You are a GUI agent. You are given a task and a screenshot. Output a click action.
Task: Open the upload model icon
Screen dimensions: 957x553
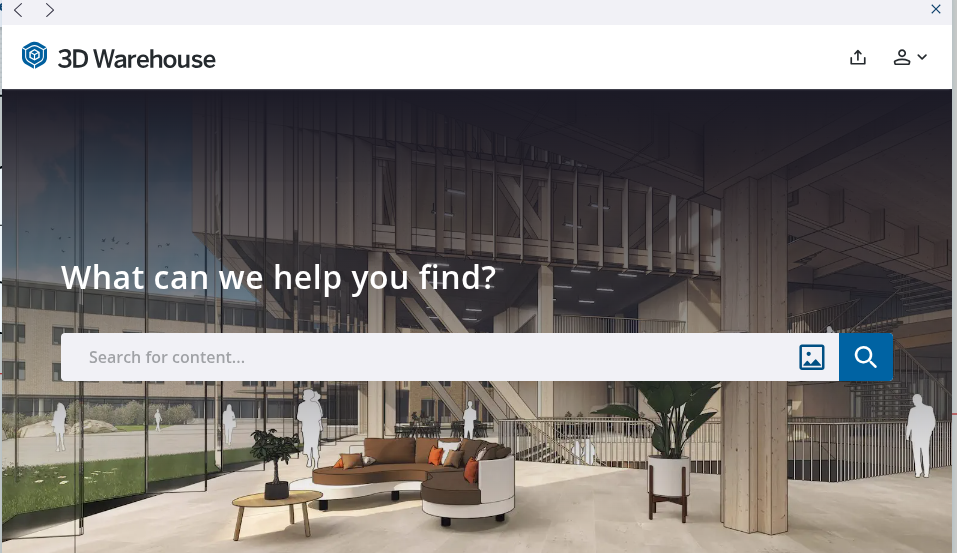(x=858, y=57)
